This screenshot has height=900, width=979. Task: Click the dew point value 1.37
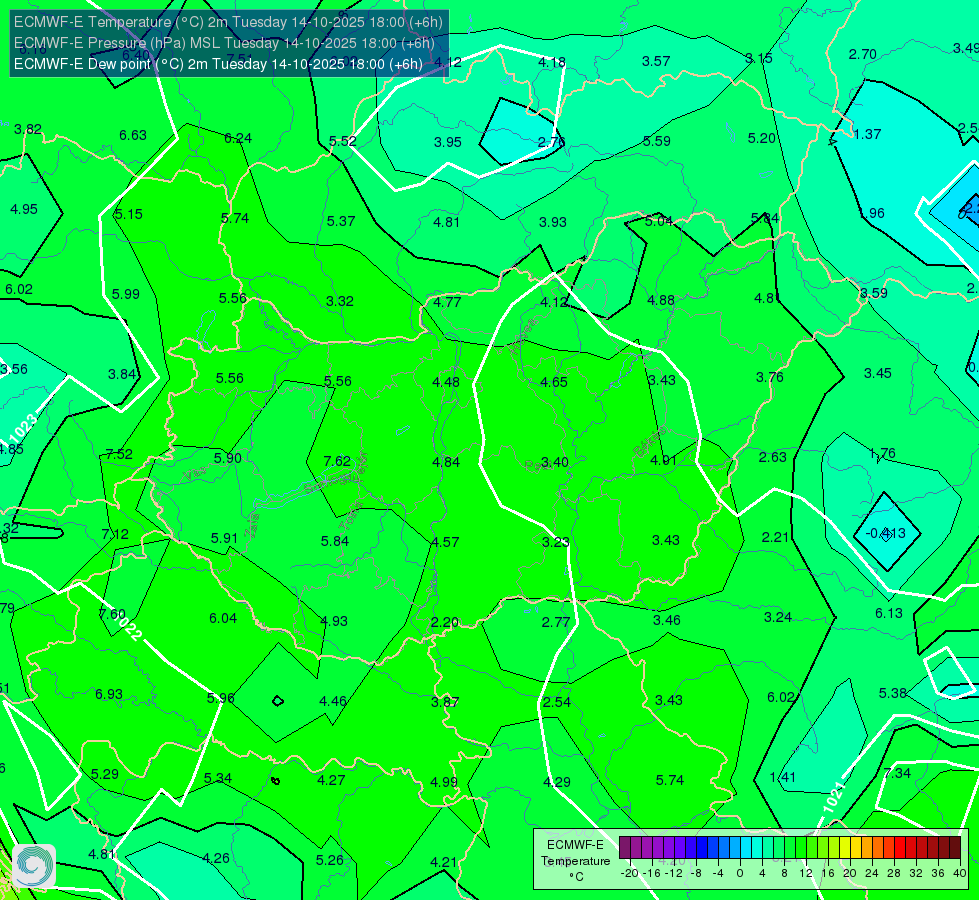click(x=867, y=134)
